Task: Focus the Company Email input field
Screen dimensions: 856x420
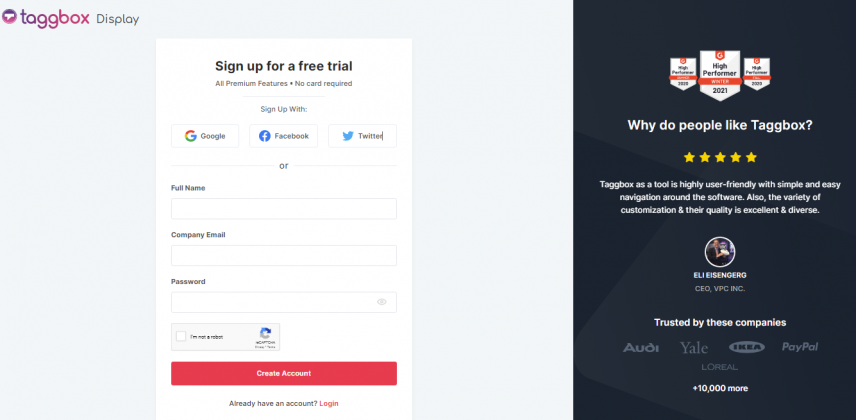Action: point(284,256)
